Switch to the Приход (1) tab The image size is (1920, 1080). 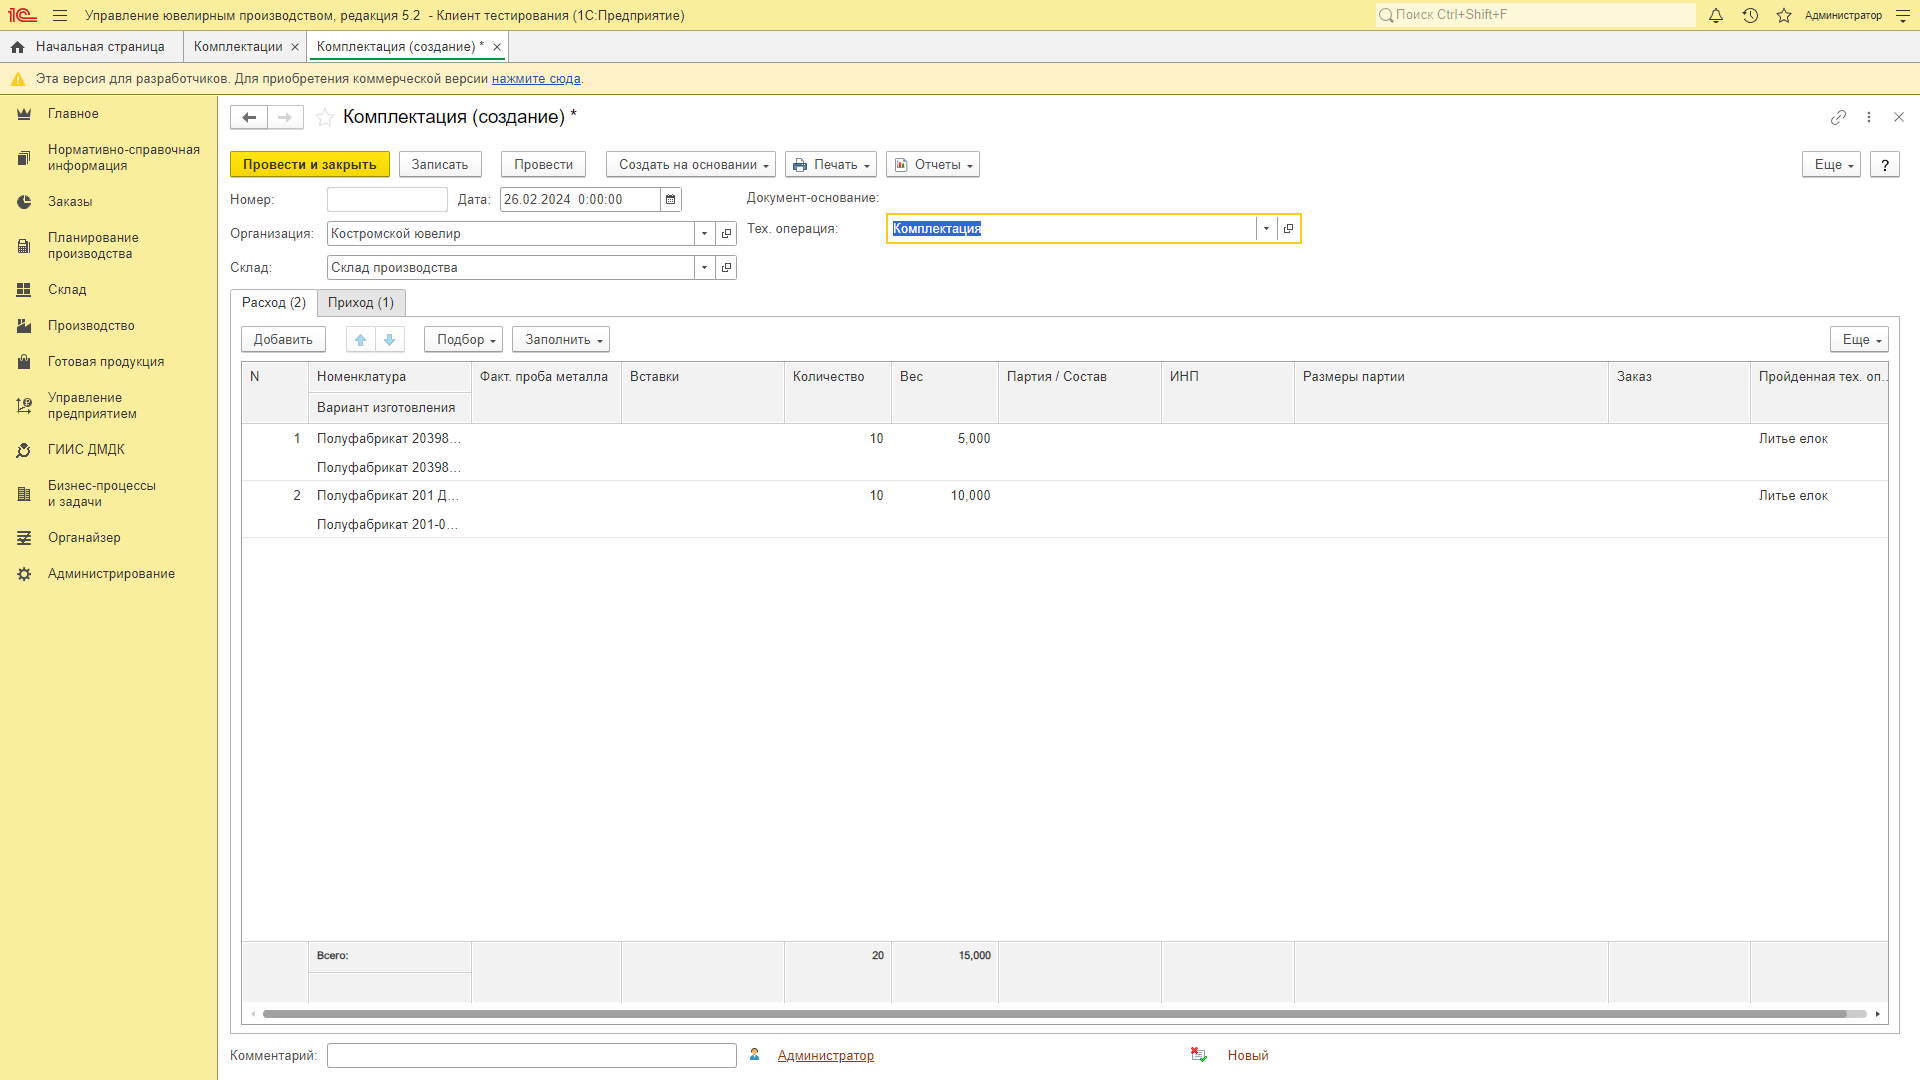361,303
